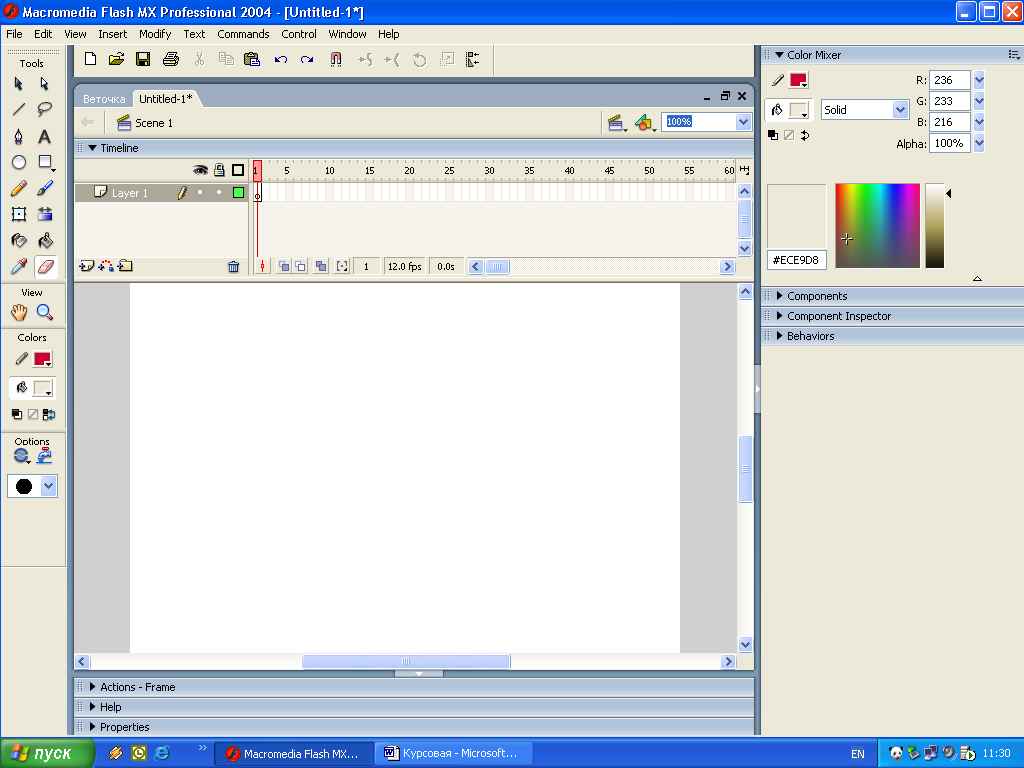Click the New document toolbar icon

(90, 59)
